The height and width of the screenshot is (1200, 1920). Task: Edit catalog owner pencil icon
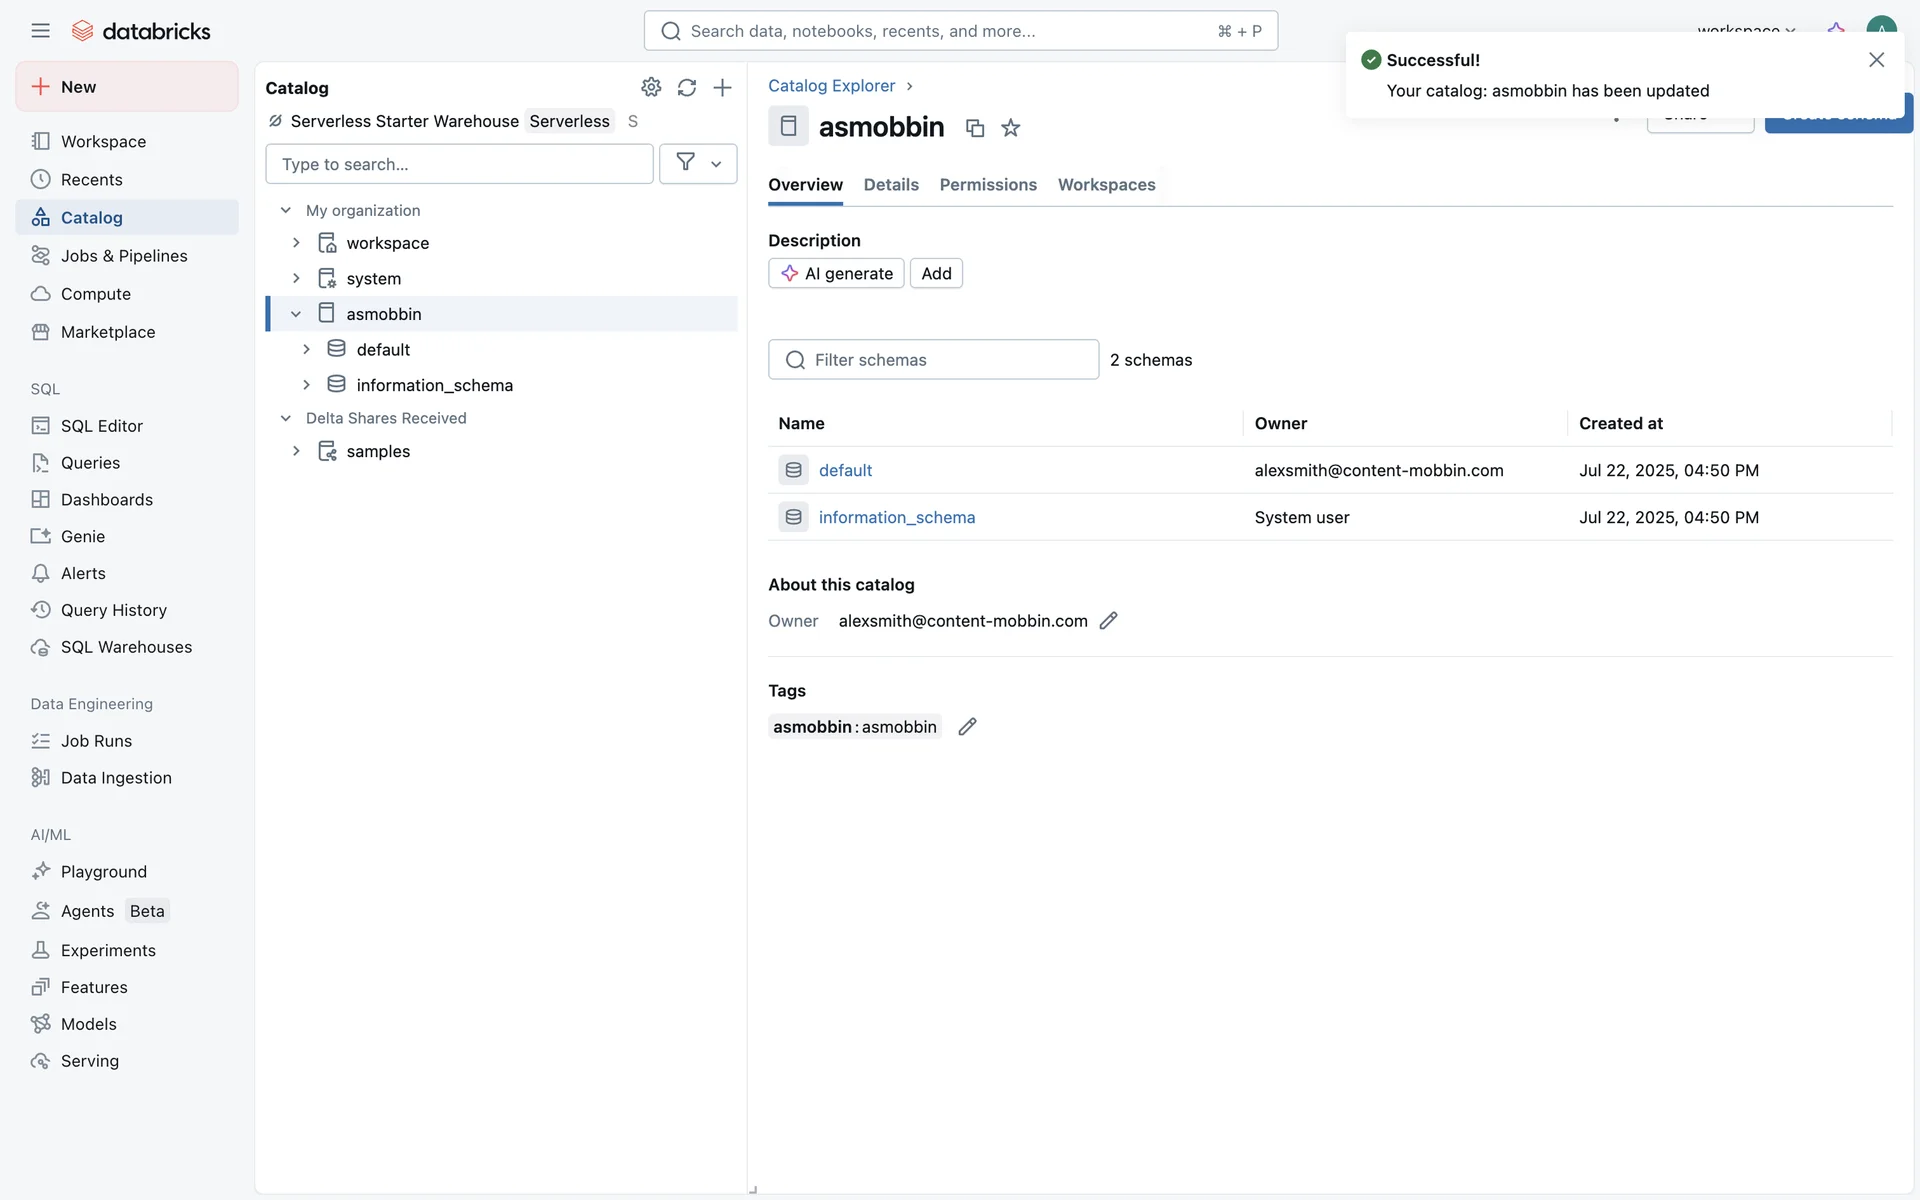[x=1108, y=621]
